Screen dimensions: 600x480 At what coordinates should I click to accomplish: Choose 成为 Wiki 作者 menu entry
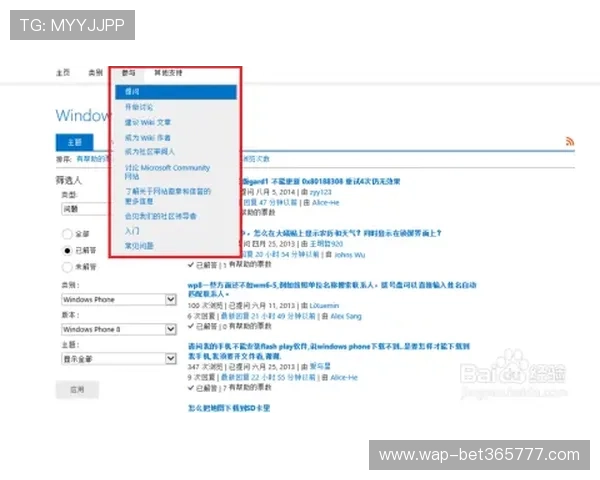tap(148, 137)
